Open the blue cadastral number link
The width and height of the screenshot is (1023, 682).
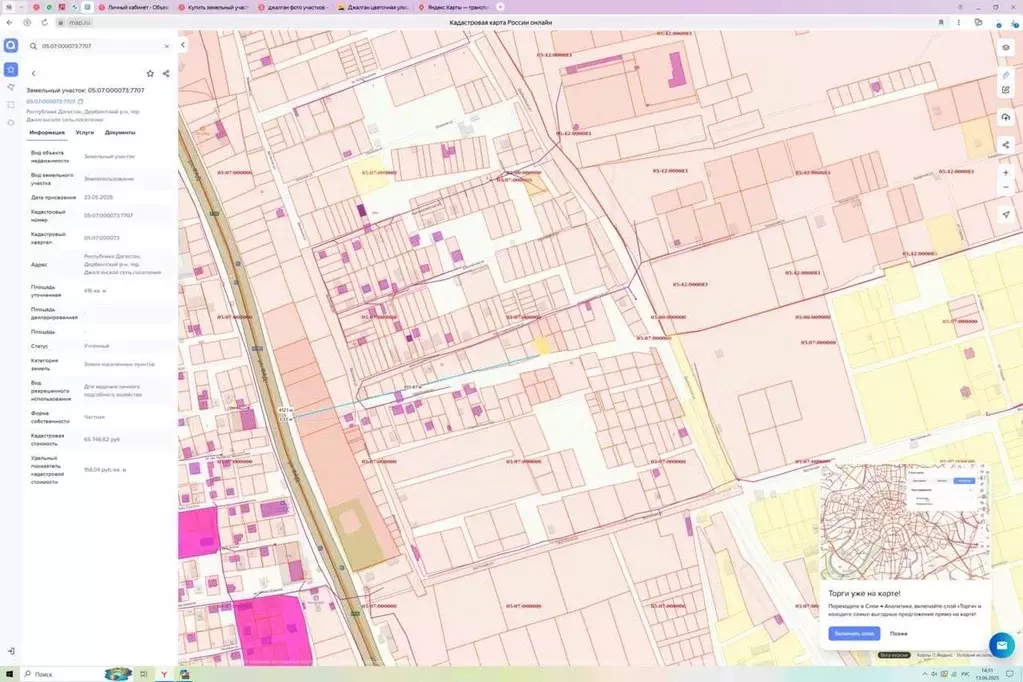pos(51,102)
